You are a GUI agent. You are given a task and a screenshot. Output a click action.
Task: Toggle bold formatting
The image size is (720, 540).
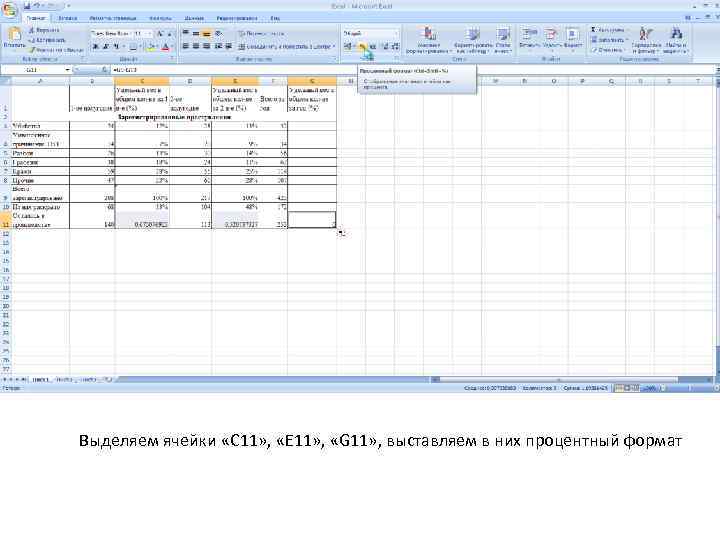click(96, 47)
